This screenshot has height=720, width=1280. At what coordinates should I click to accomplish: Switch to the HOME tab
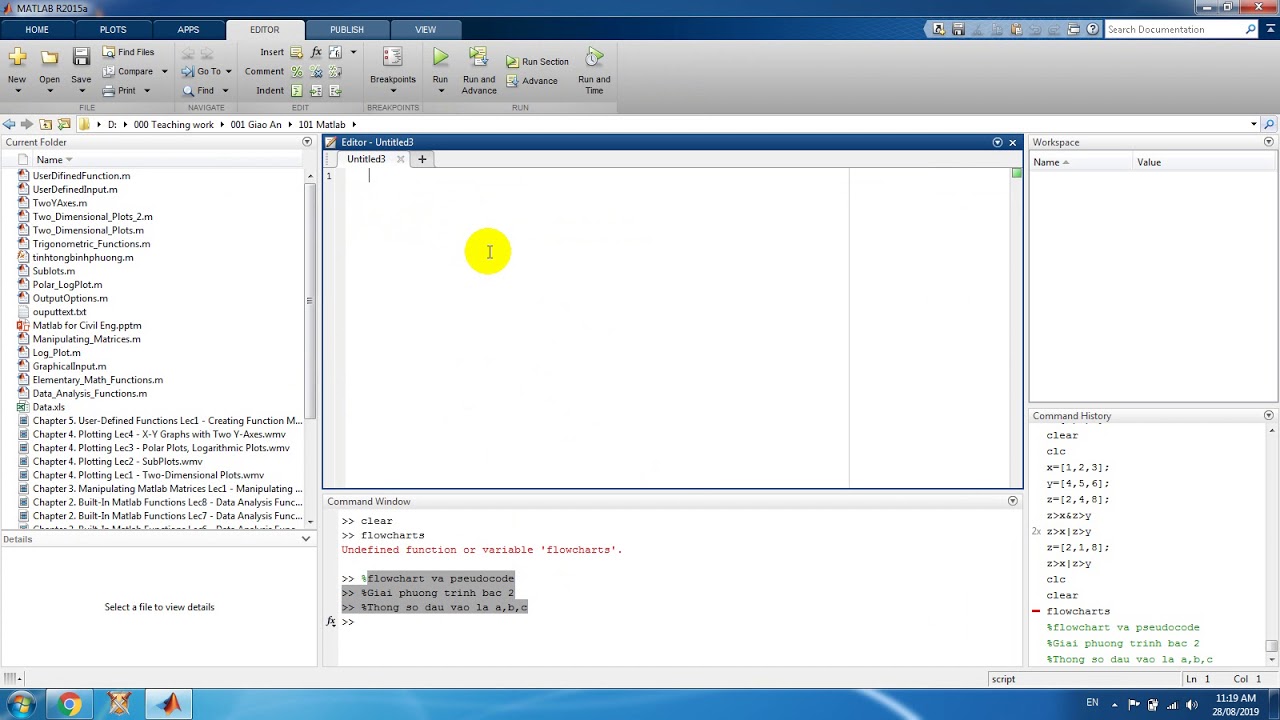(x=36, y=29)
